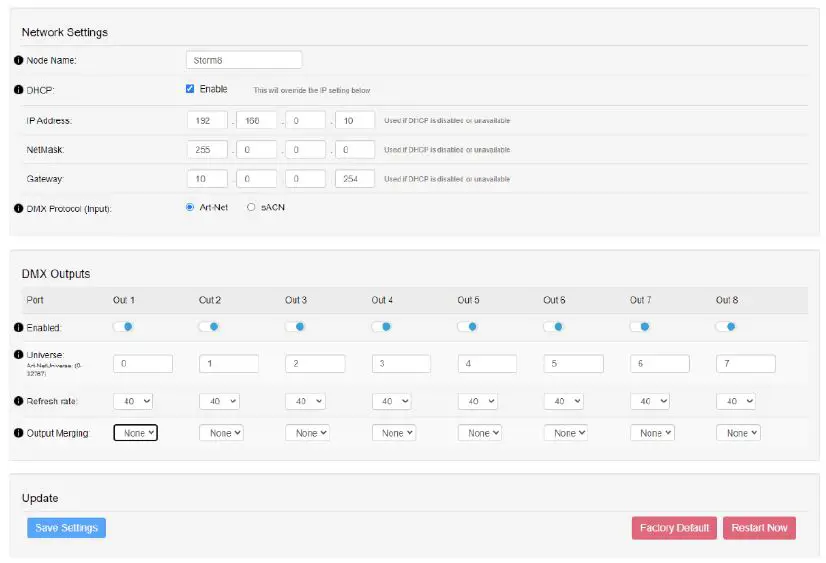Open the Refresh rate dropdown for Out 2

tap(219, 401)
